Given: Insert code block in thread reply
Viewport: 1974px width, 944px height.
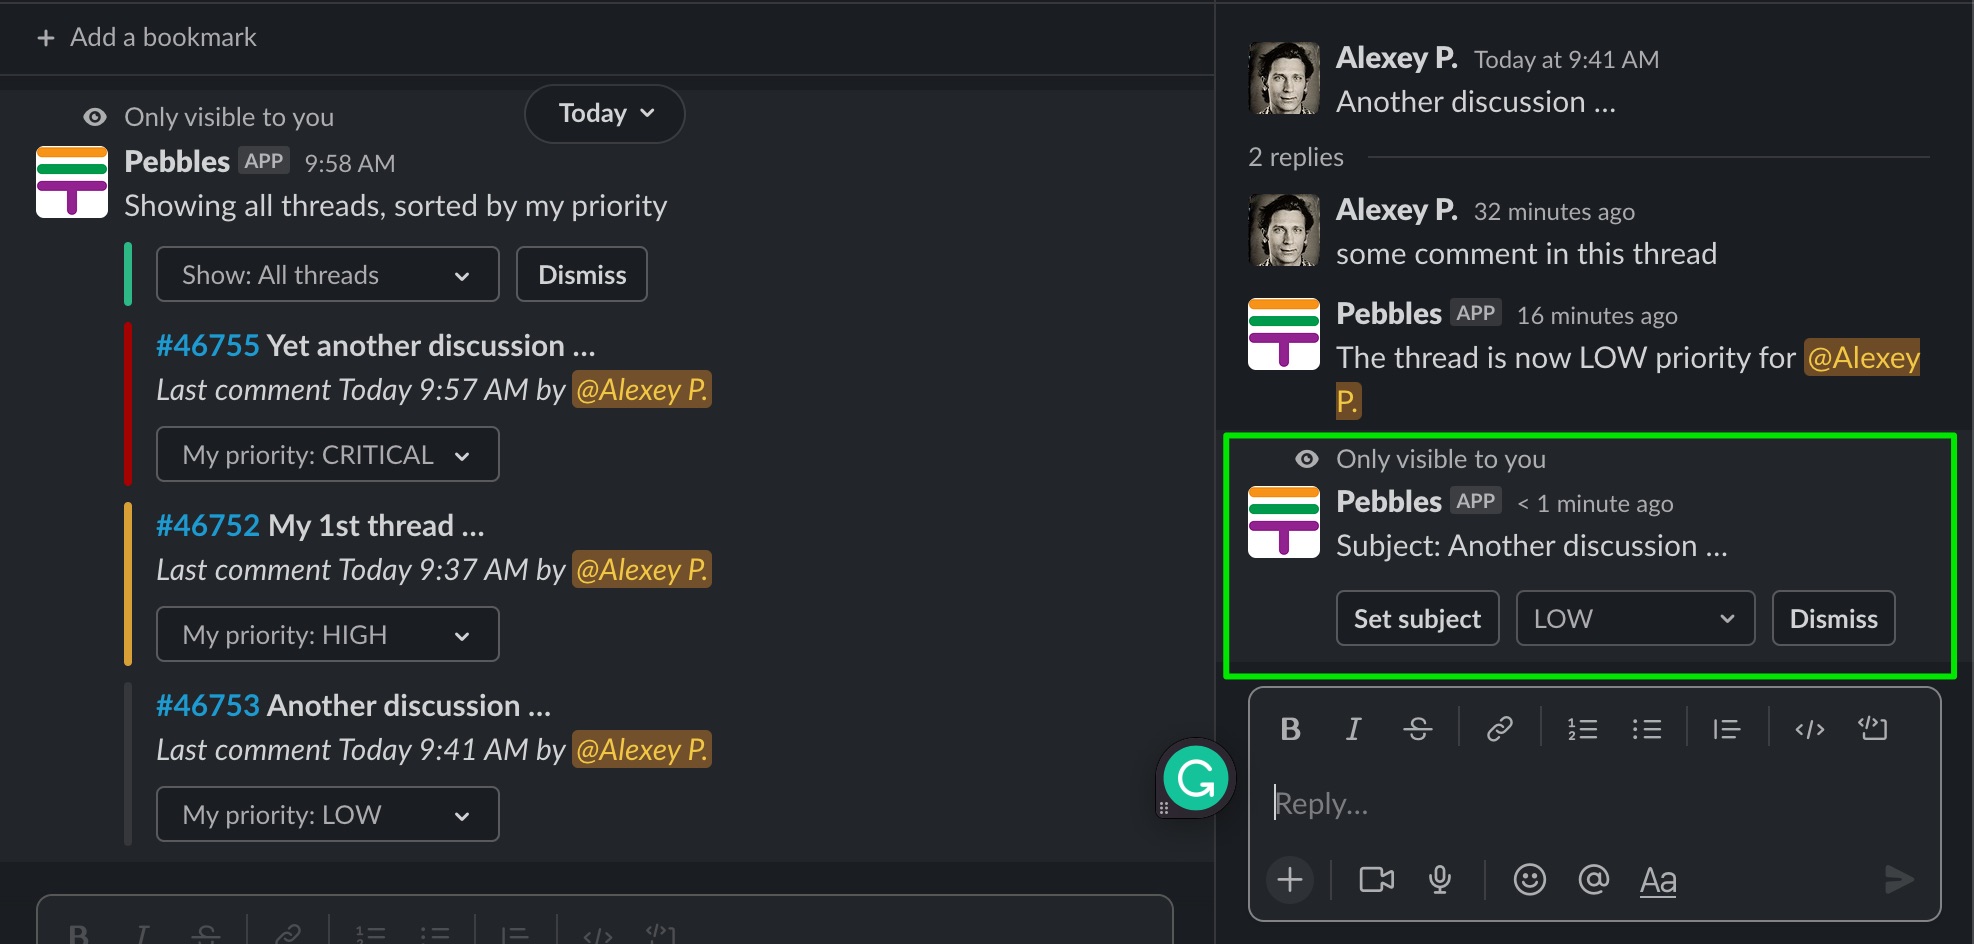Looking at the screenshot, I should point(1873,729).
